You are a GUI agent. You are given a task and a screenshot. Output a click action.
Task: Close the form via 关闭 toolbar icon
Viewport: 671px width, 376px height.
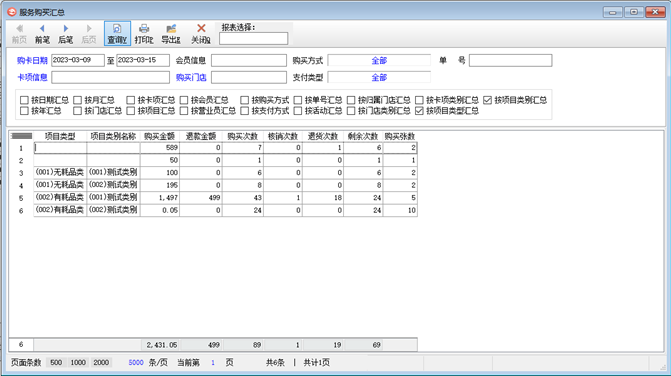(x=201, y=33)
